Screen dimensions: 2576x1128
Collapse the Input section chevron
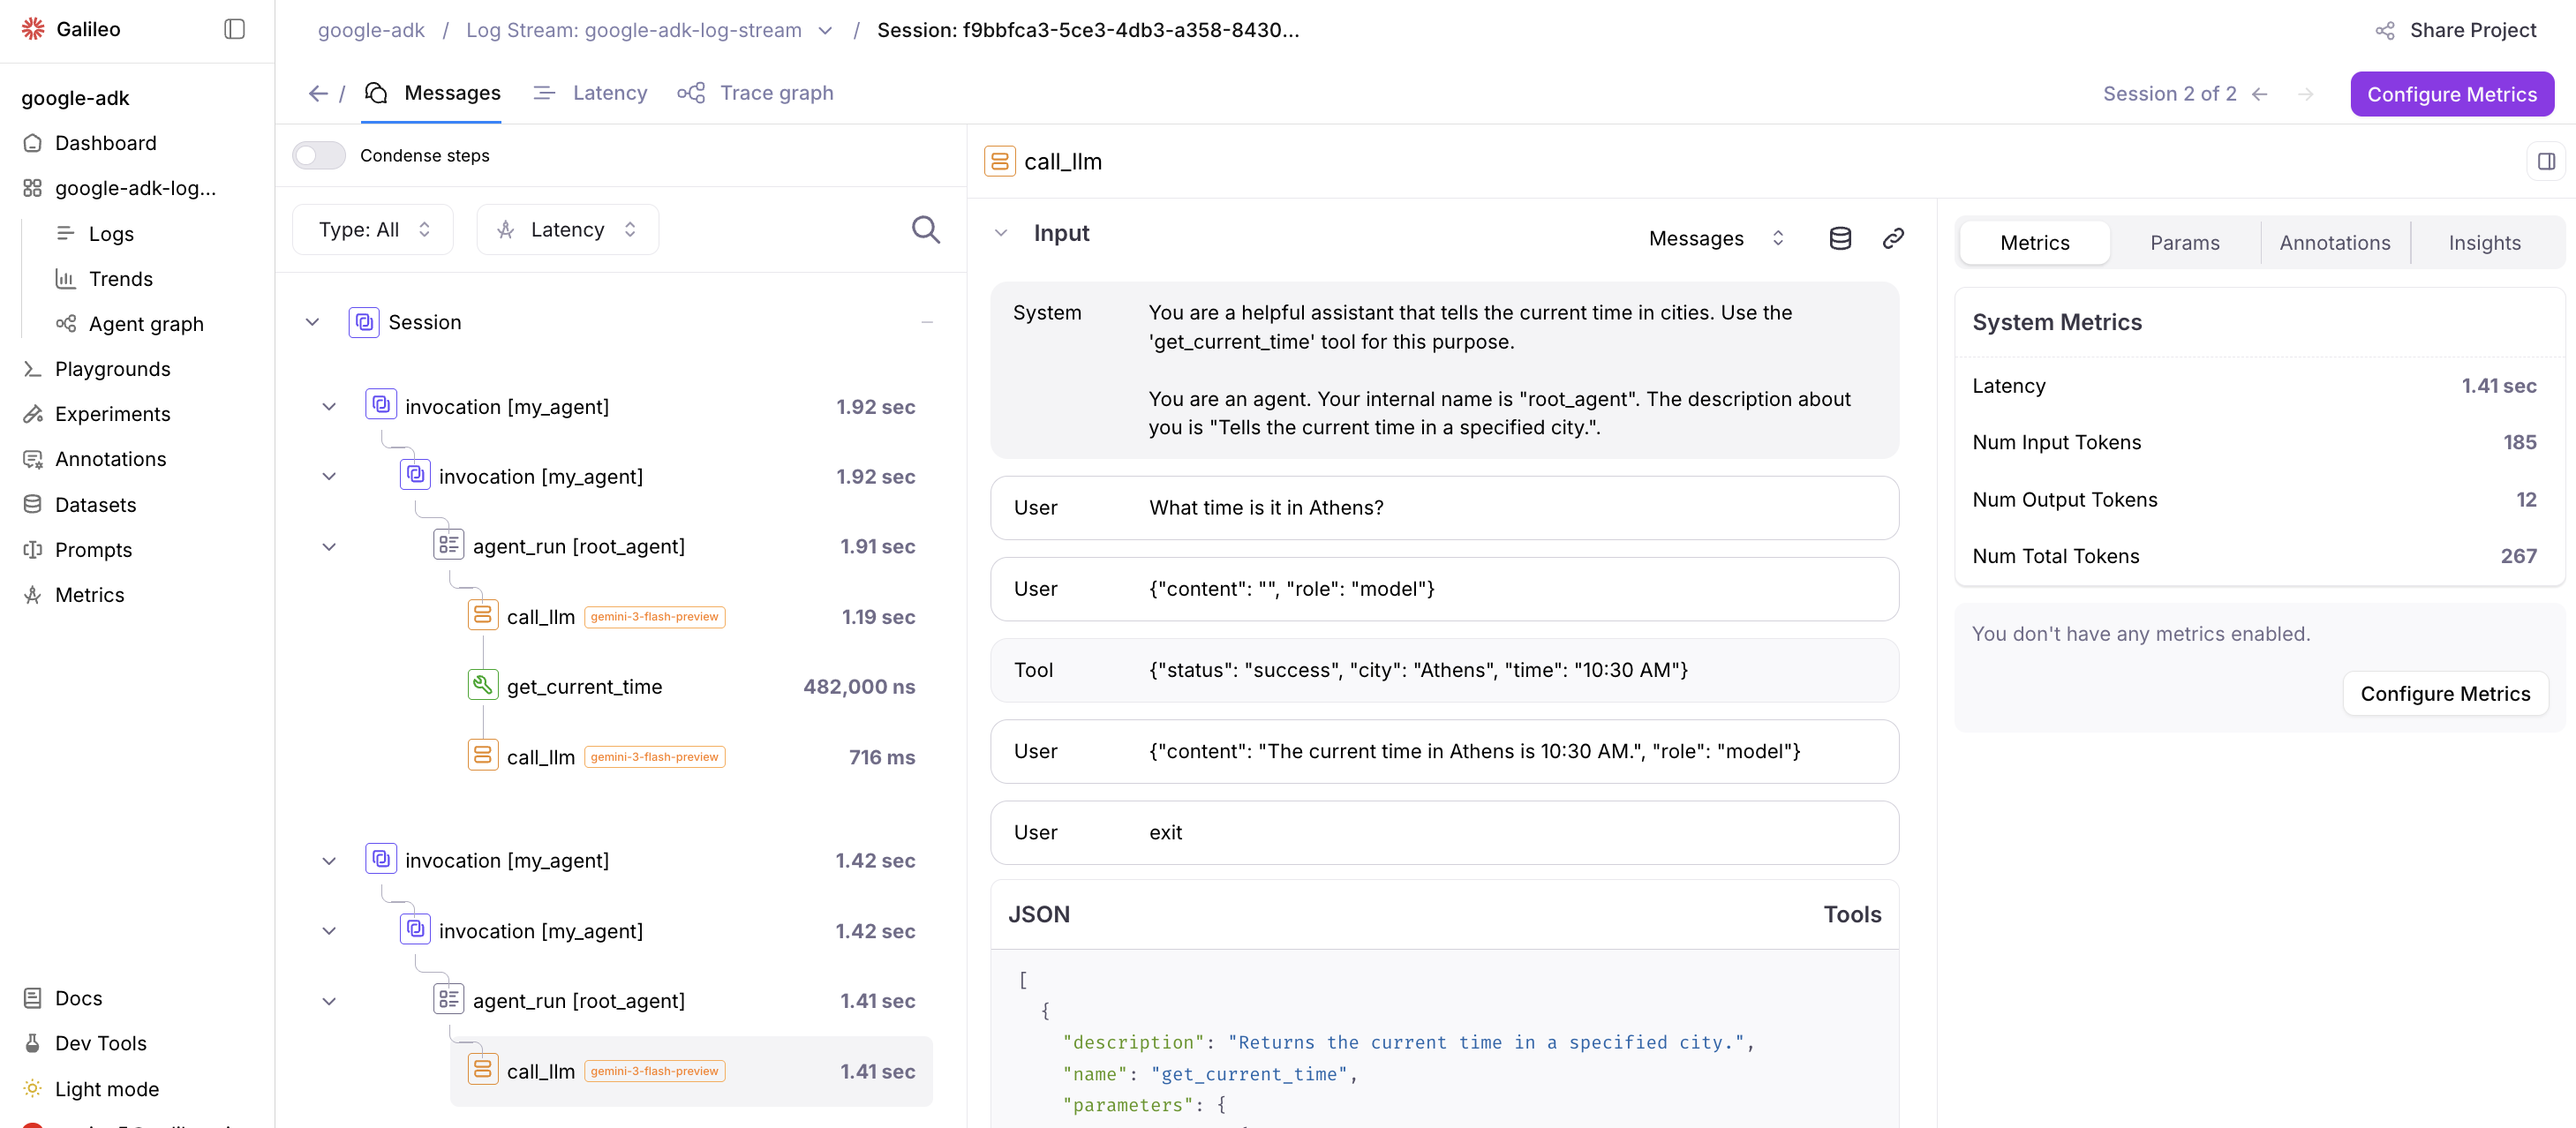[x=1000, y=233]
